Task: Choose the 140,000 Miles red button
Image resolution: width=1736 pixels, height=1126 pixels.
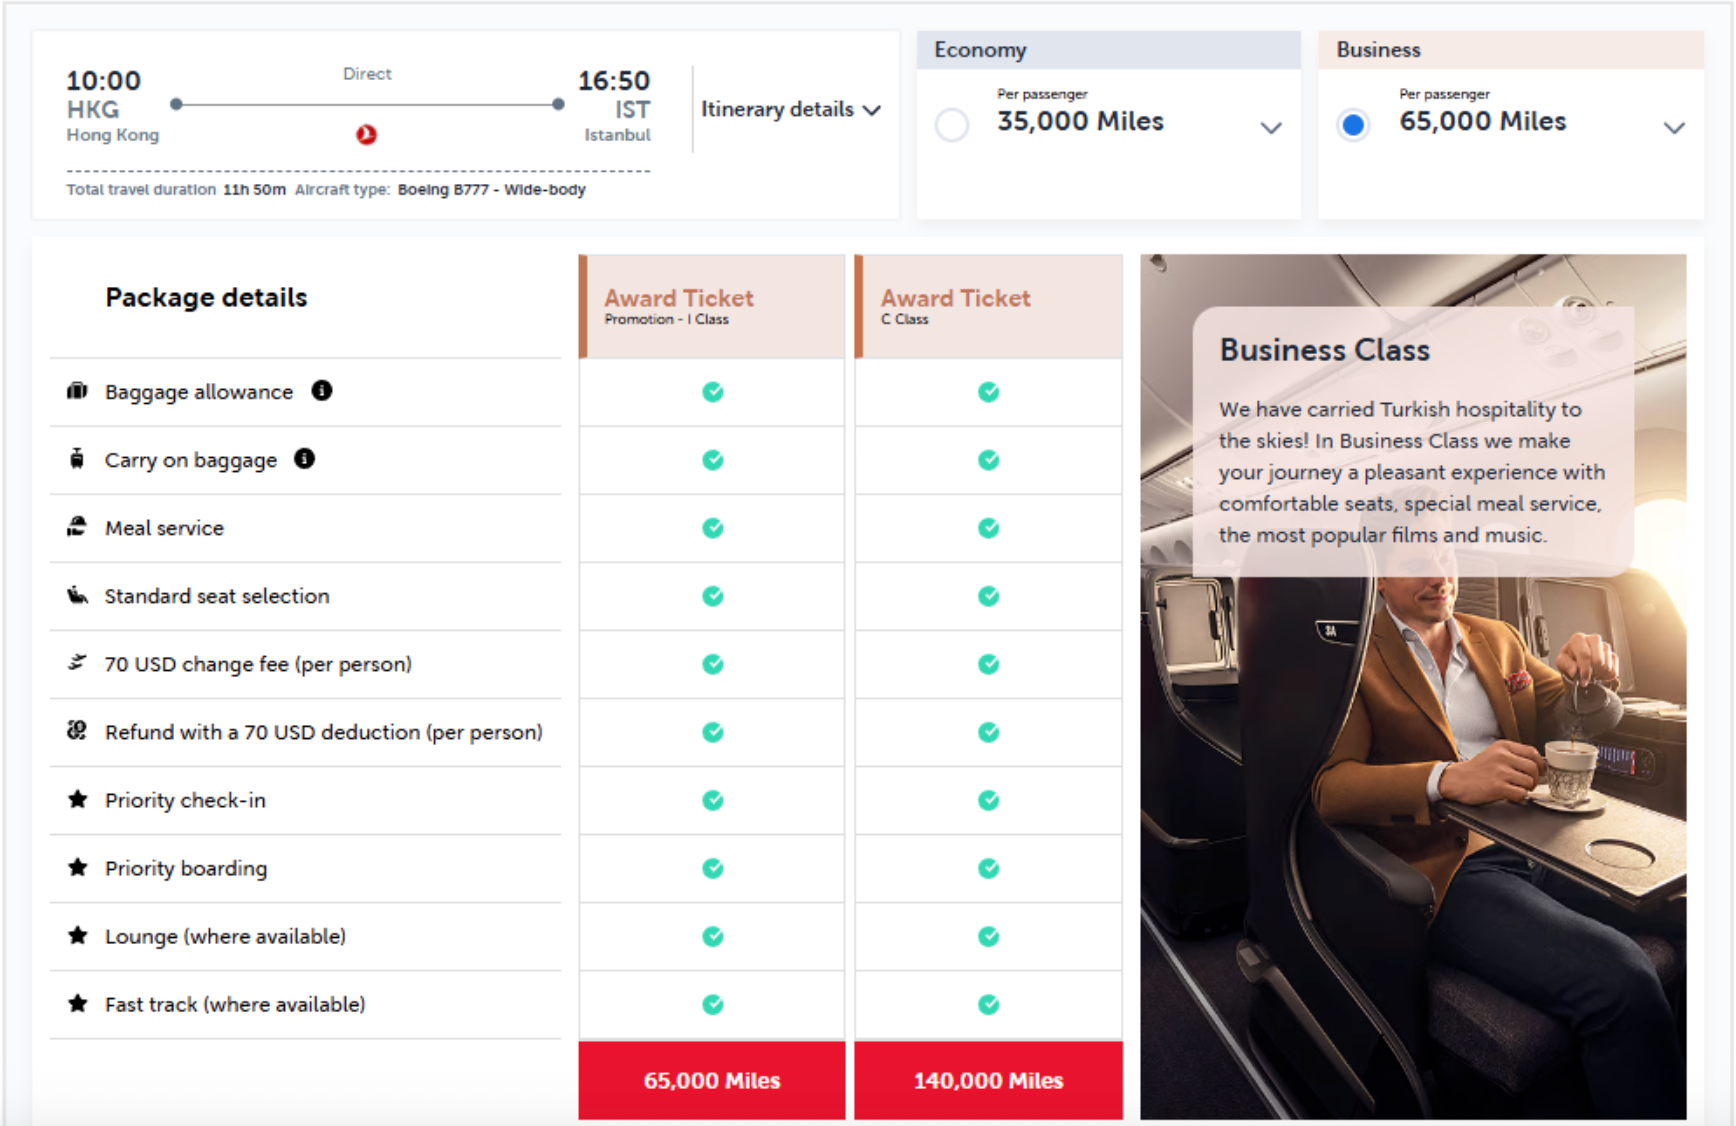Action: [988, 1080]
